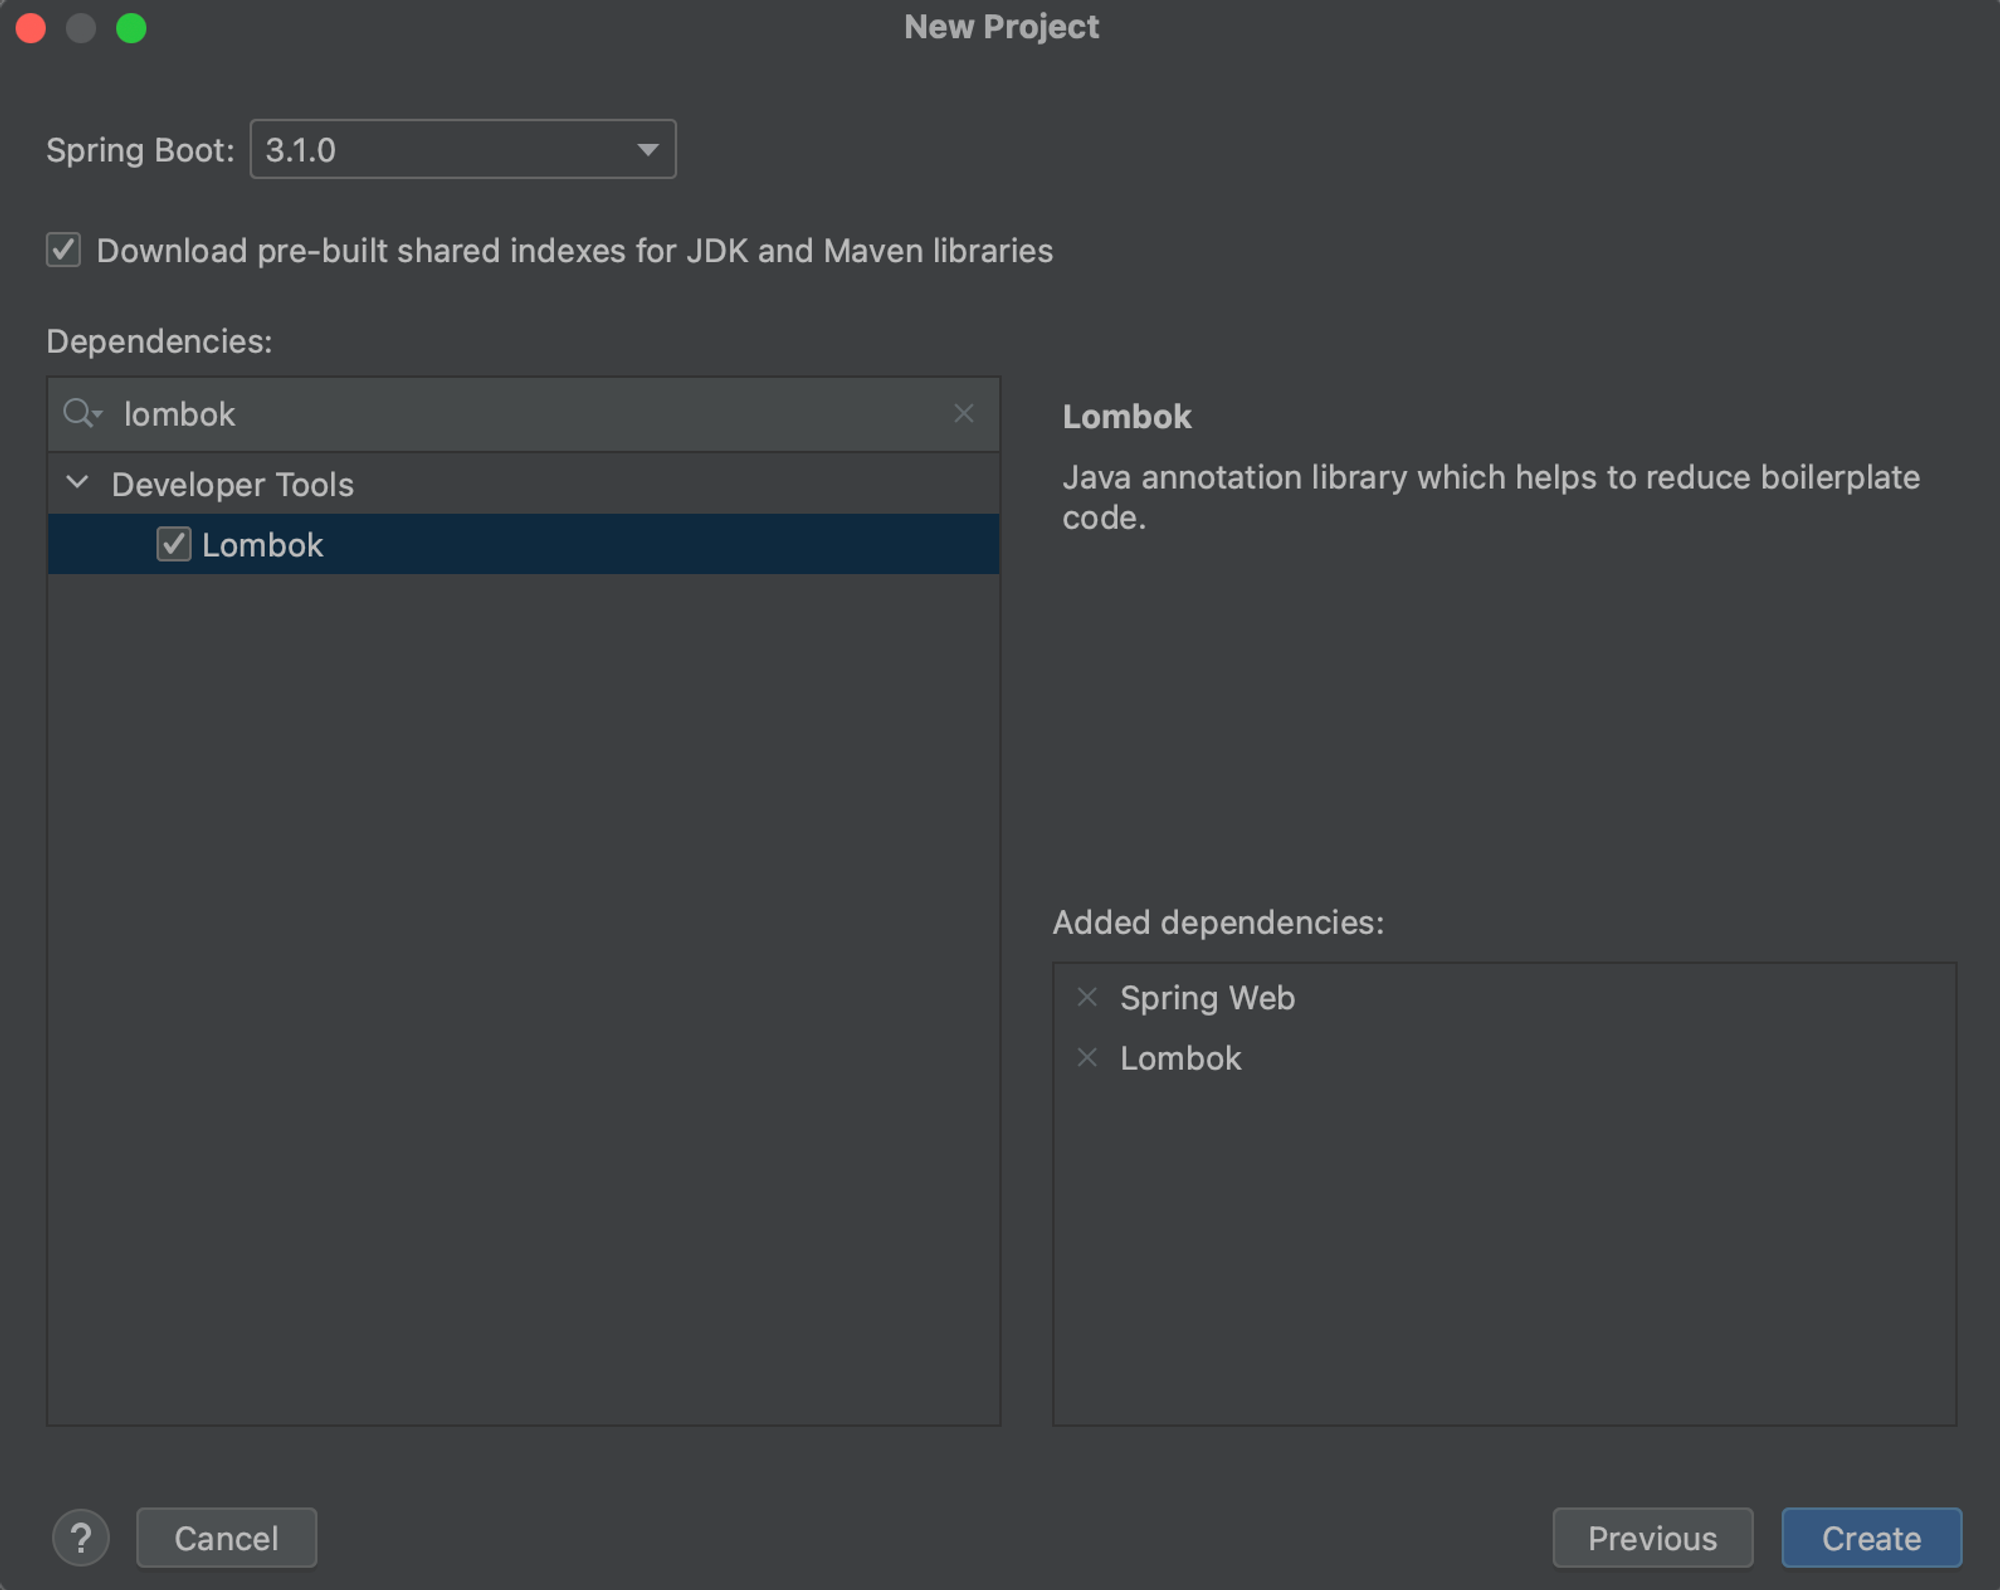
Task: Click the Create button
Action: click(1870, 1537)
